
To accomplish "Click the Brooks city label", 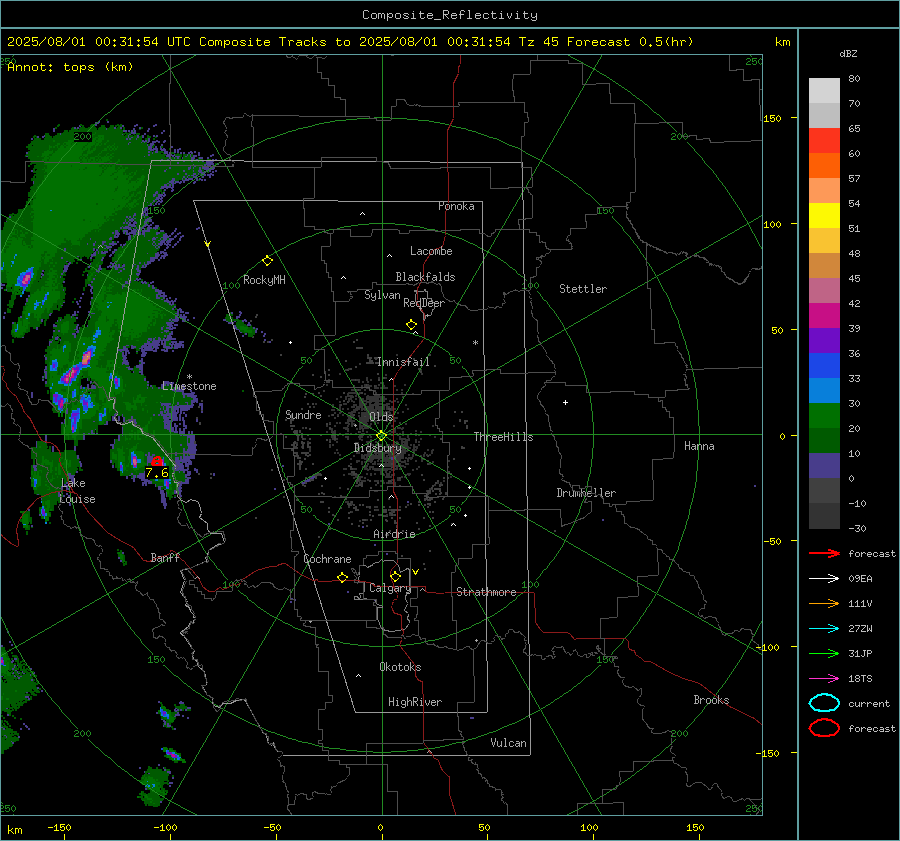I will (711, 700).
